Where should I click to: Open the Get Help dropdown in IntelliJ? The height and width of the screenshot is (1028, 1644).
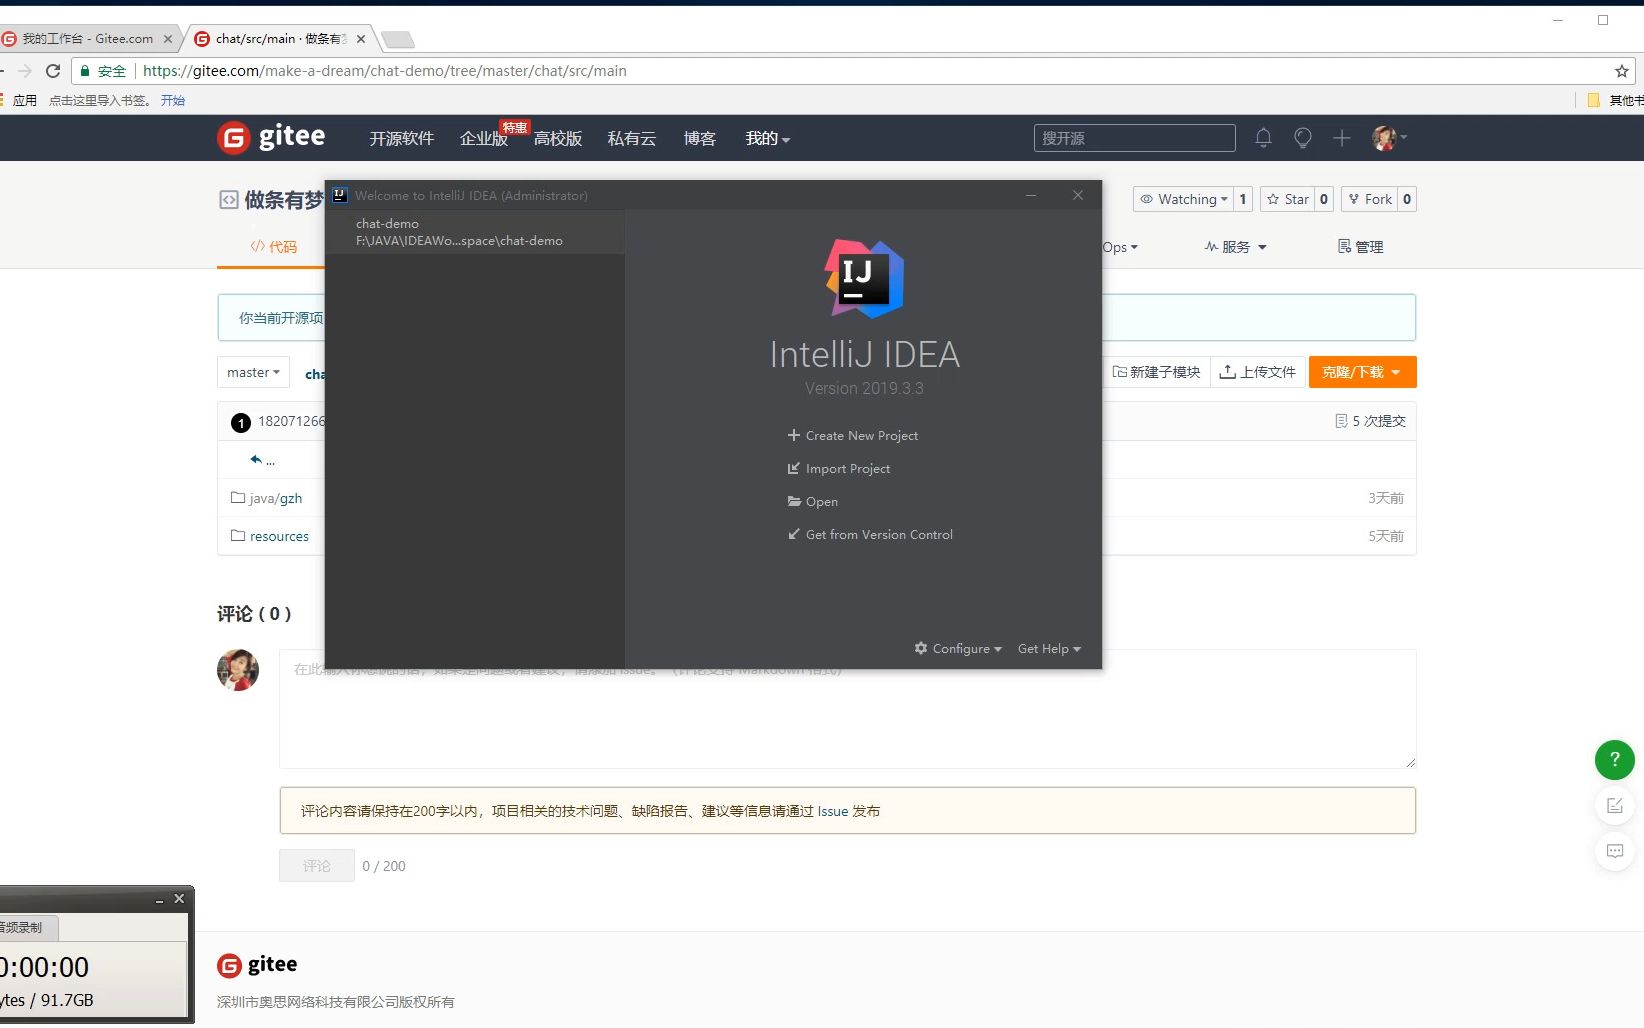click(x=1049, y=649)
